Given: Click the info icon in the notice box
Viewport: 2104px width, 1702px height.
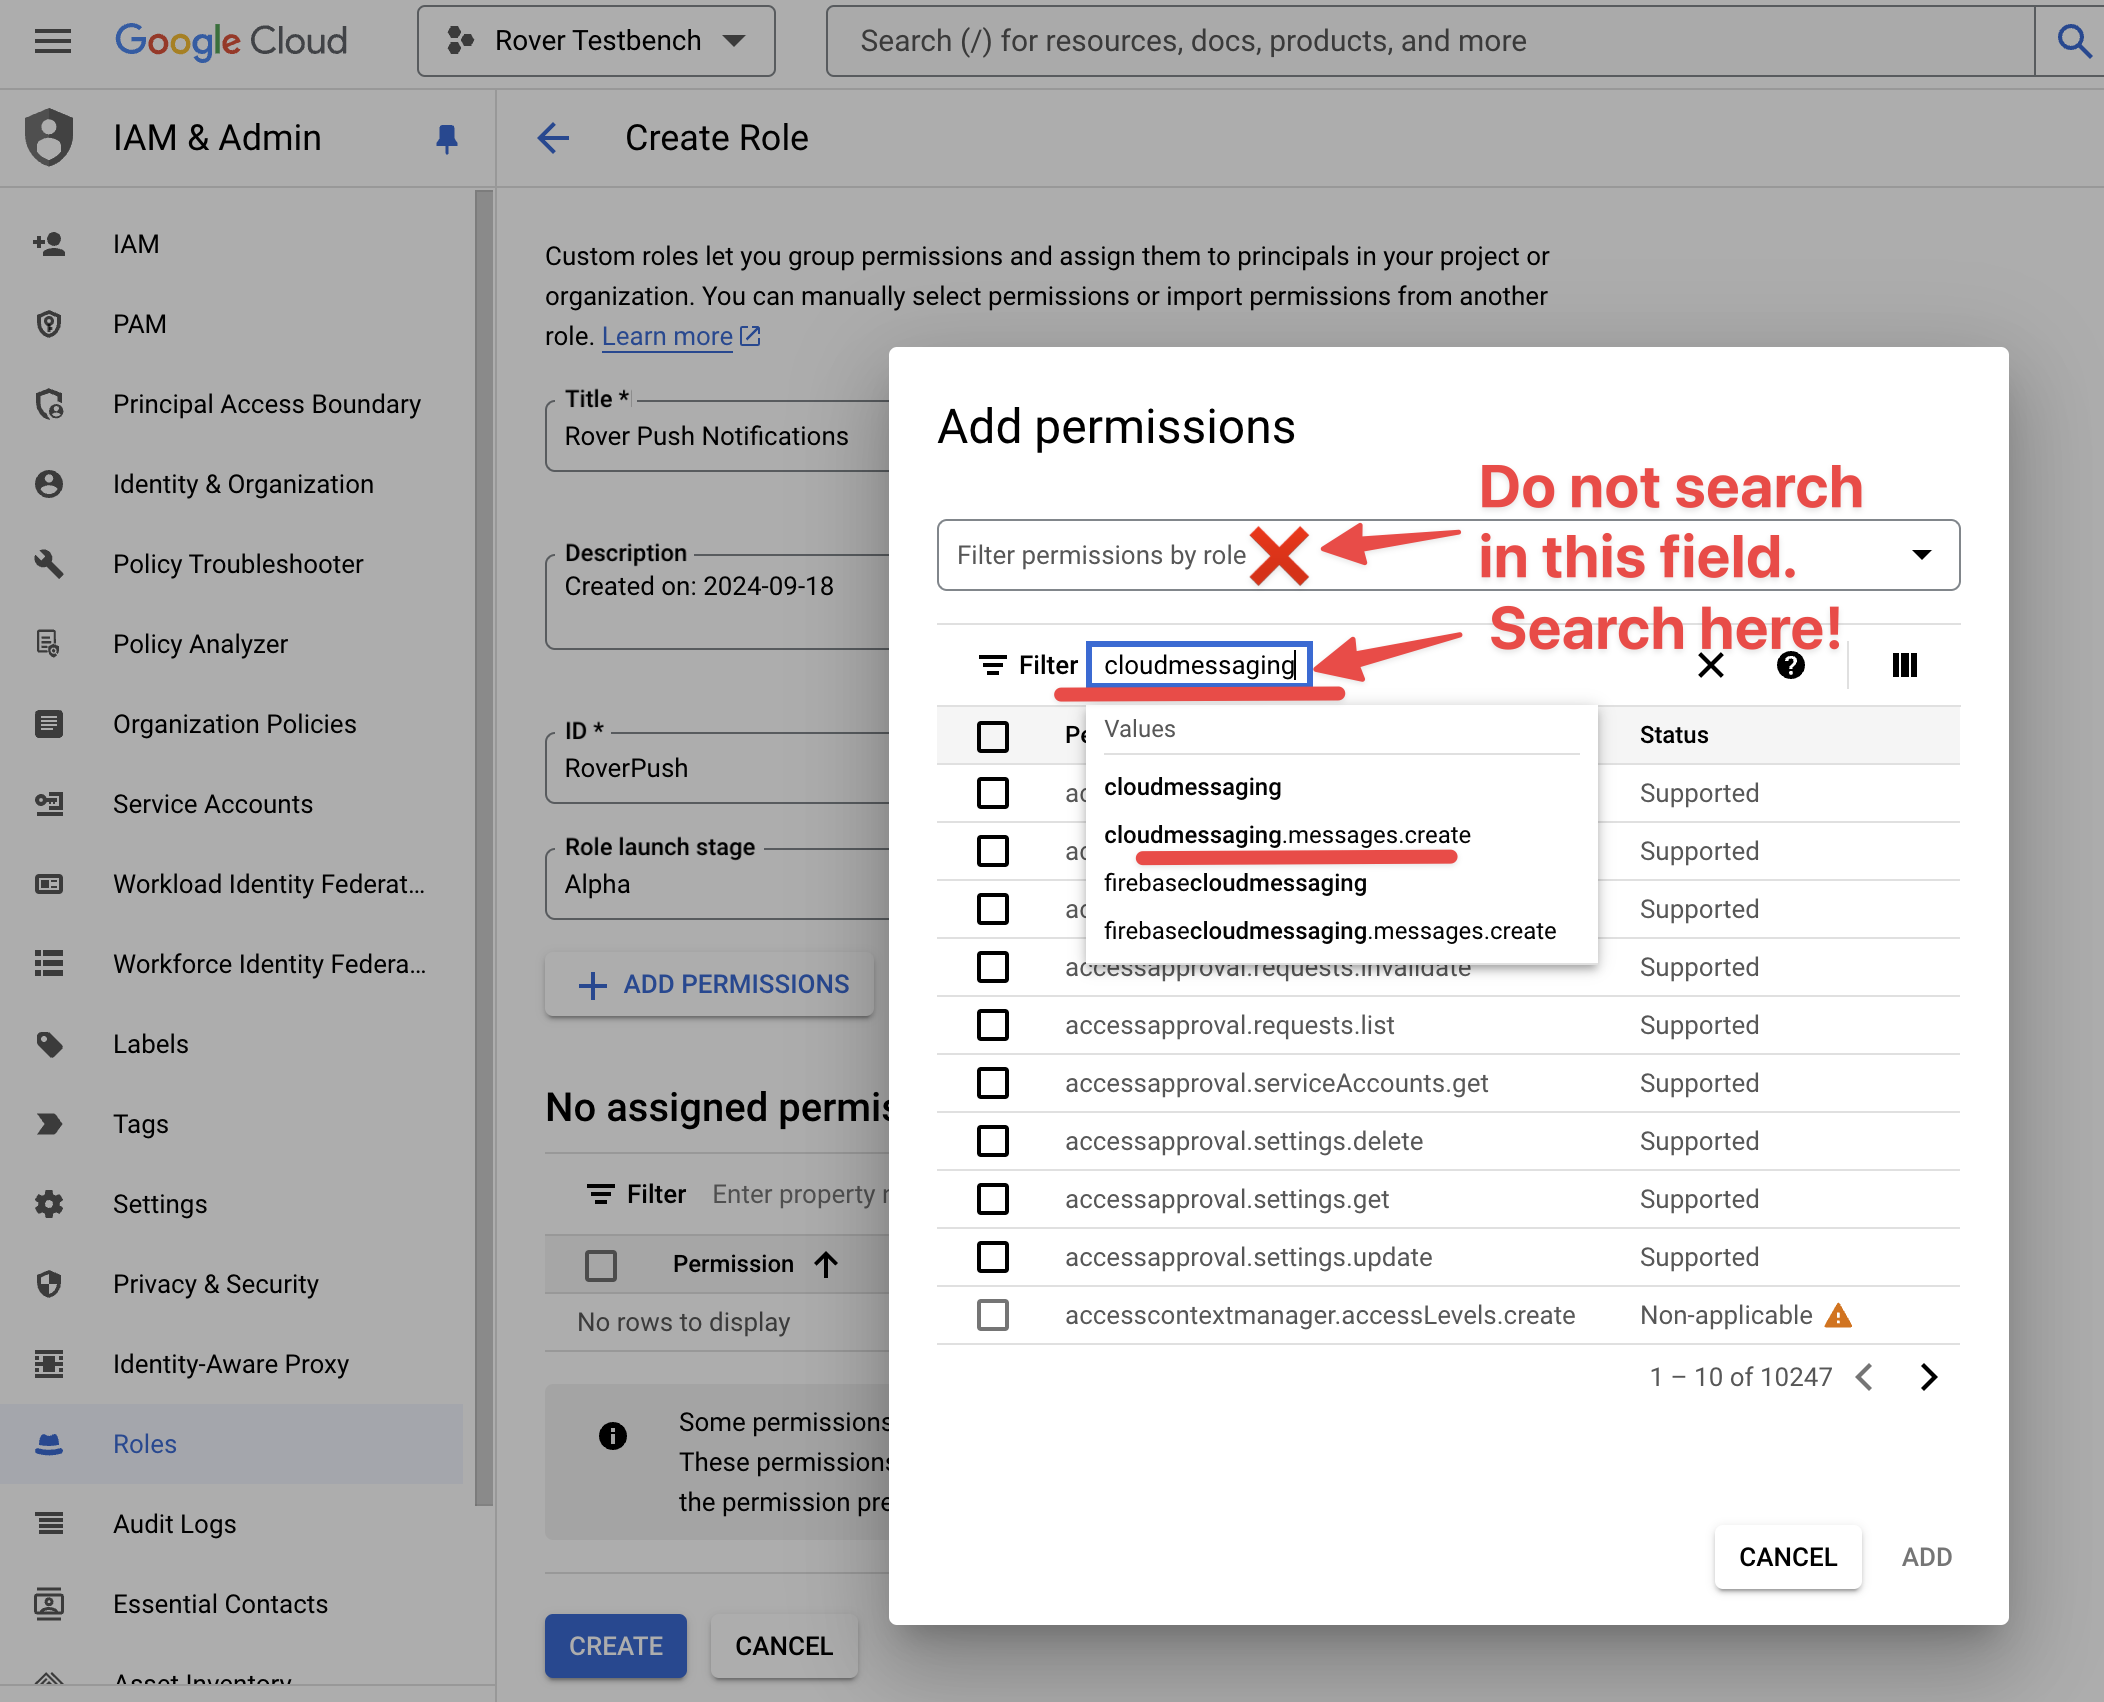Looking at the screenshot, I should click(x=612, y=1436).
